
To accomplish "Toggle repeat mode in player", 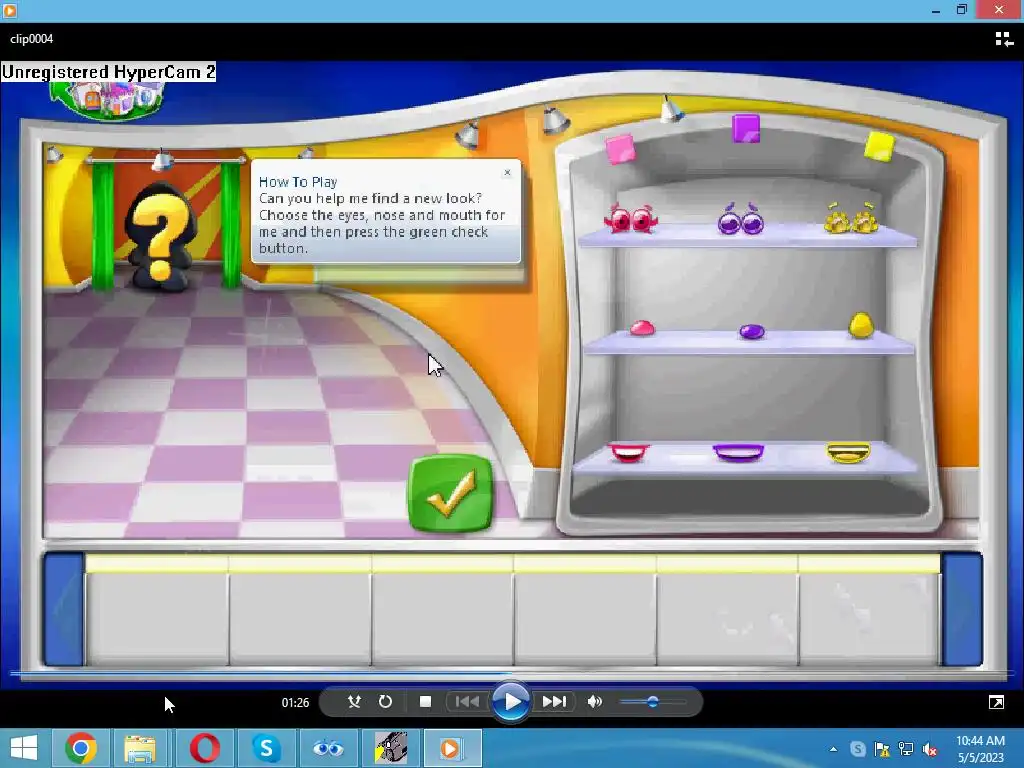I will pyautogui.click(x=385, y=701).
